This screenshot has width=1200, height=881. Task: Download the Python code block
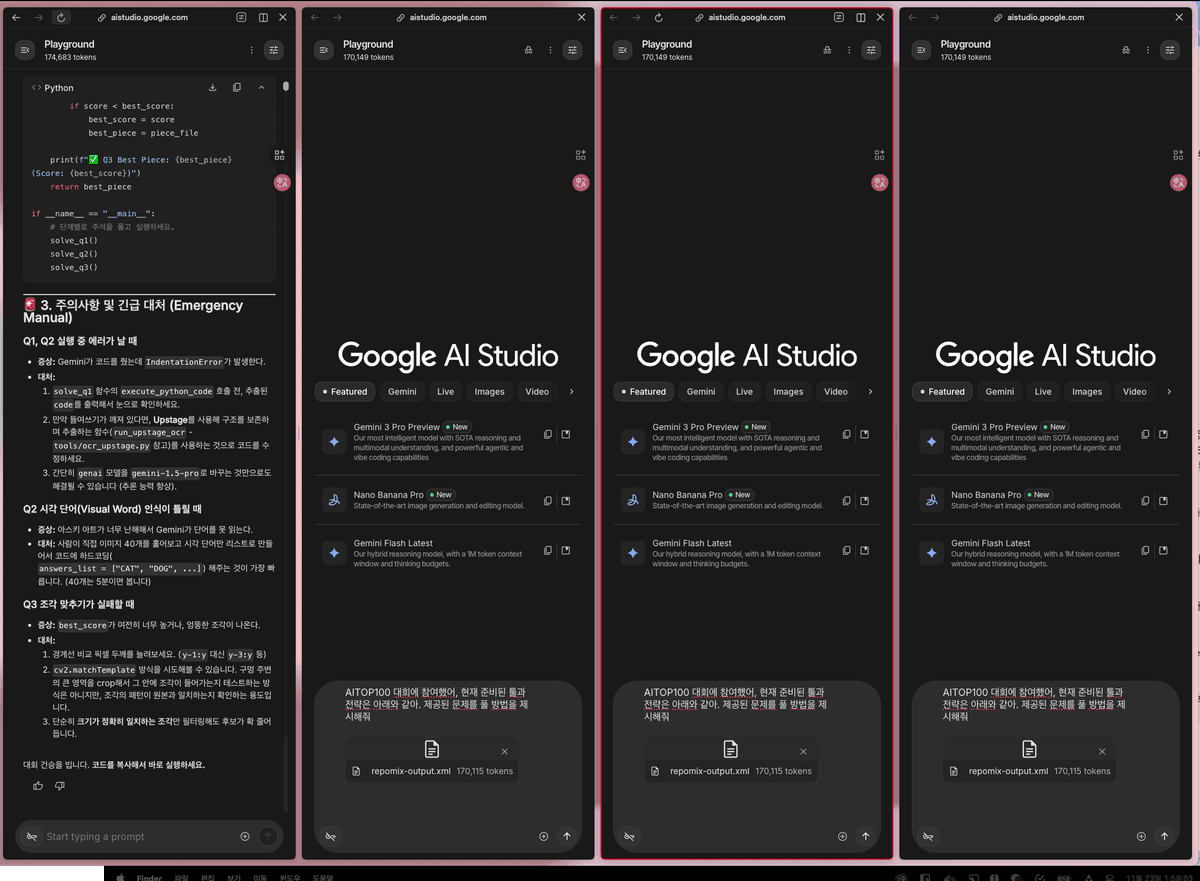coord(213,87)
